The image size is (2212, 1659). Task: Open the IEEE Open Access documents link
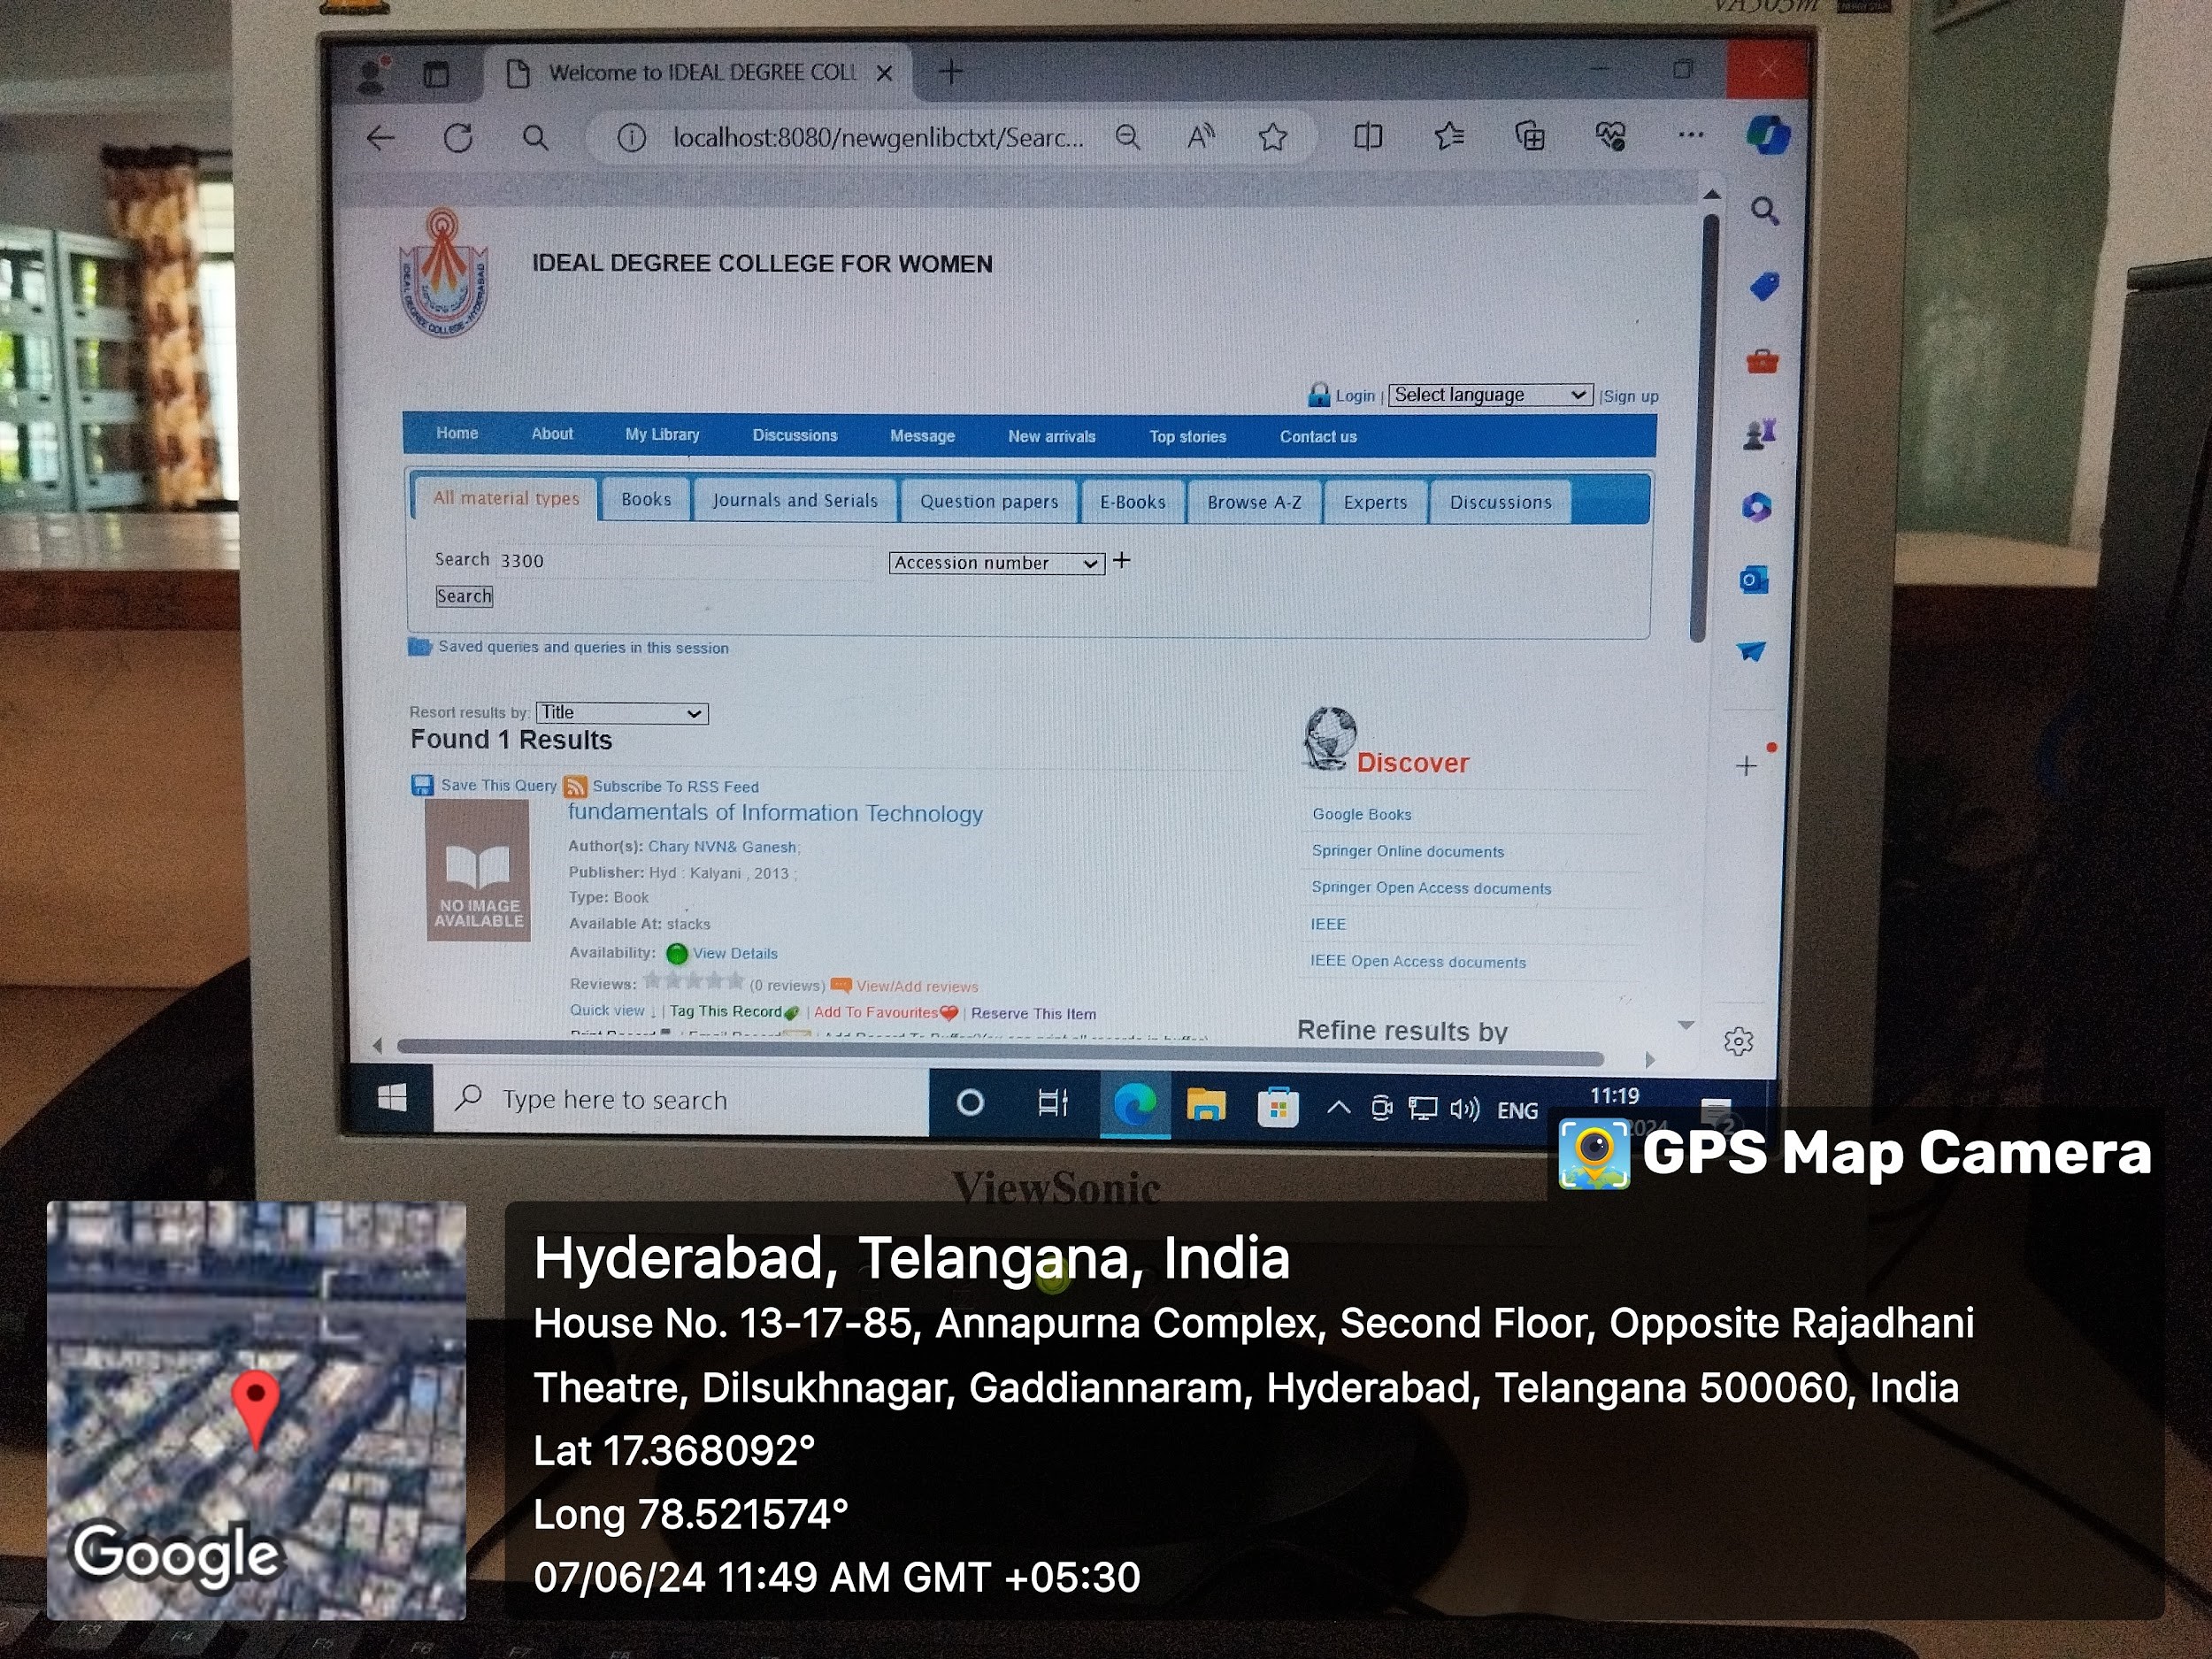[1418, 961]
